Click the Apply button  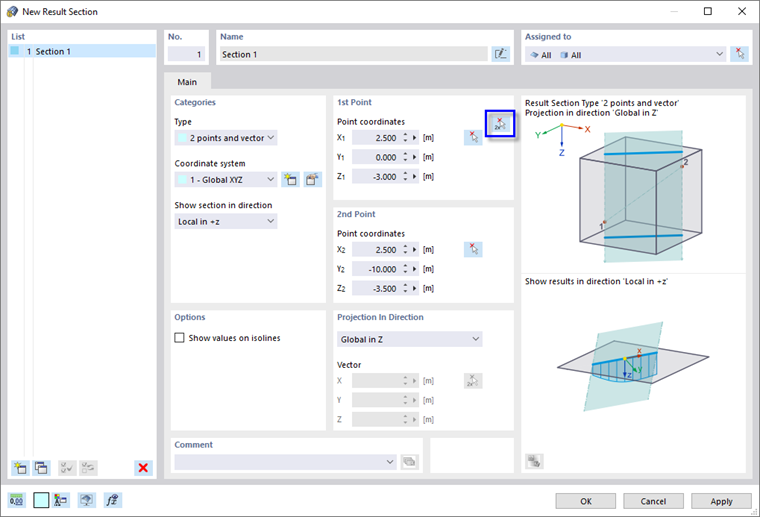click(x=721, y=501)
